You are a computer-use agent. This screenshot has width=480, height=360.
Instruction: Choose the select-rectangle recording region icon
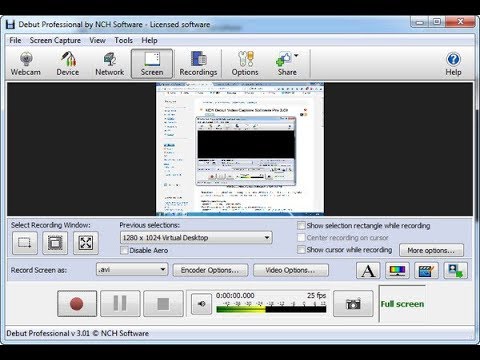[x=25, y=243]
